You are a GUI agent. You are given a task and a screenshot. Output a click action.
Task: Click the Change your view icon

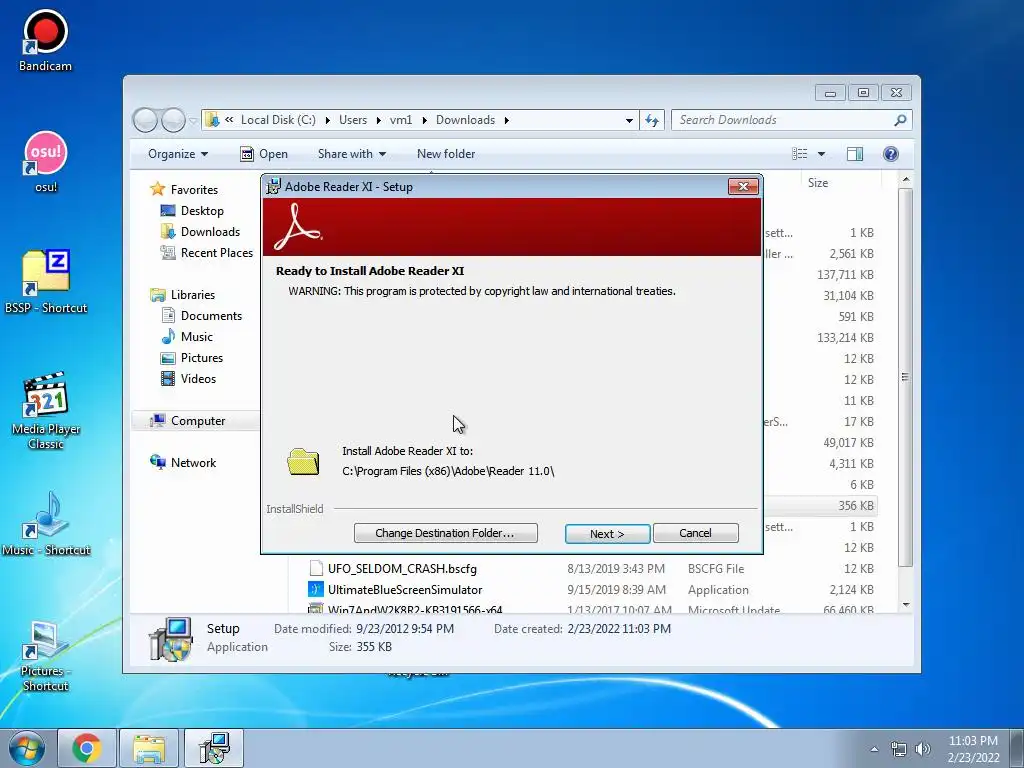(x=799, y=154)
